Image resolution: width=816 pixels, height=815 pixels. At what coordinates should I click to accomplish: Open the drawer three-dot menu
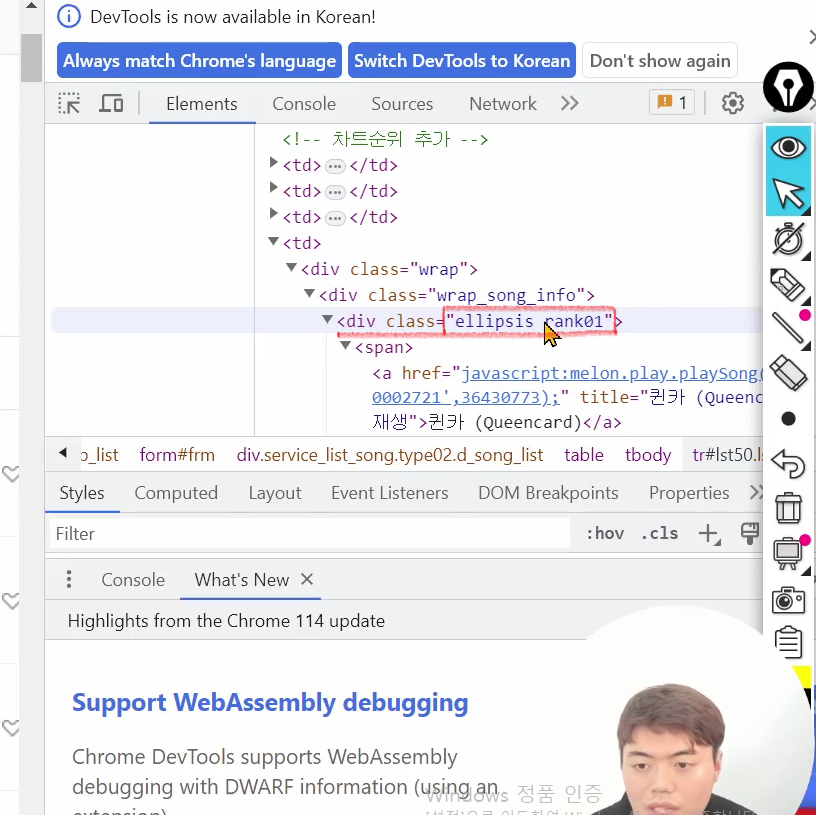click(x=69, y=579)
